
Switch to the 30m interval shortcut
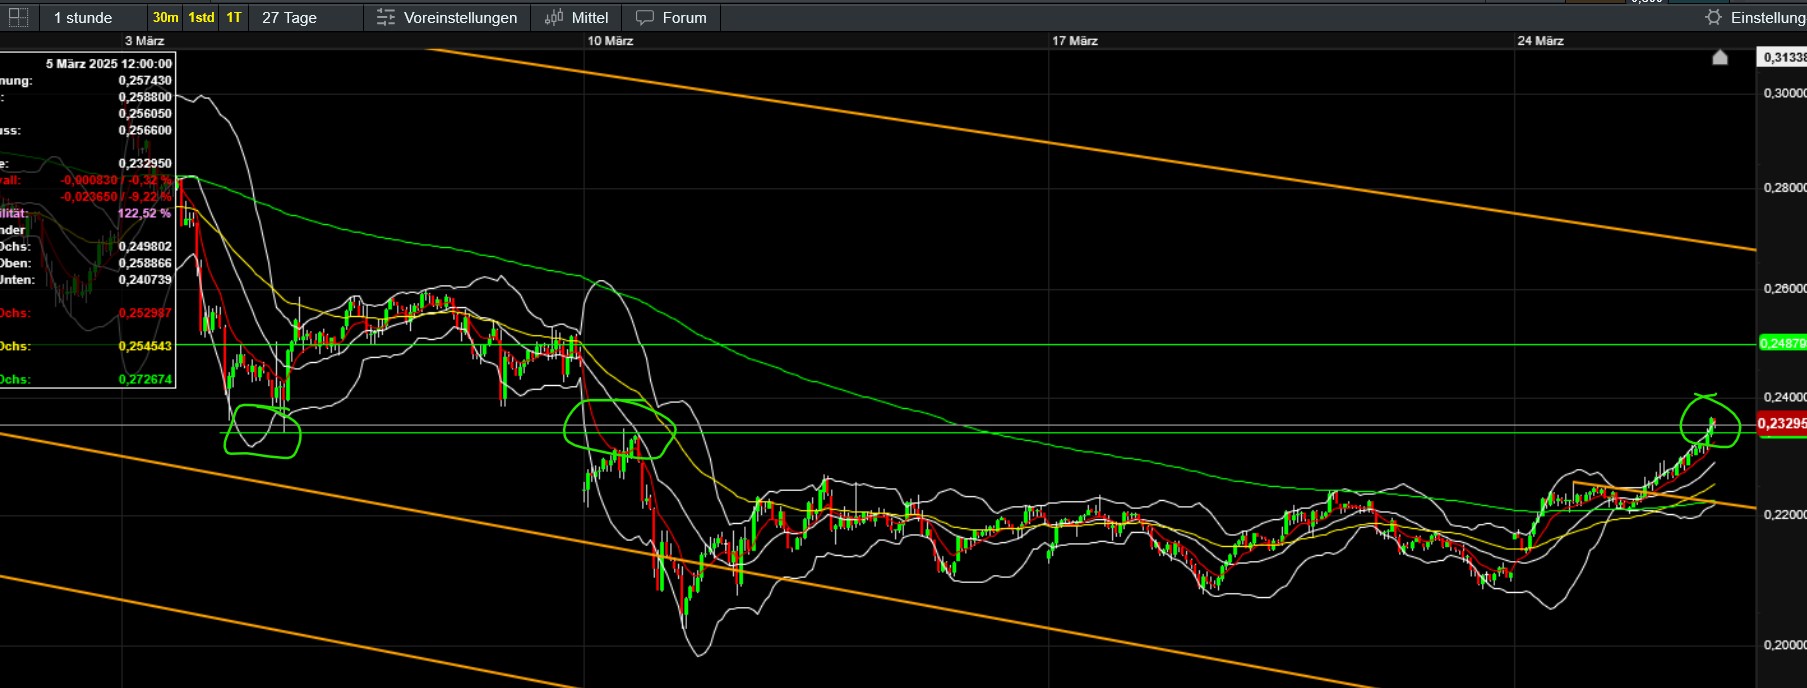pos(165,17)
